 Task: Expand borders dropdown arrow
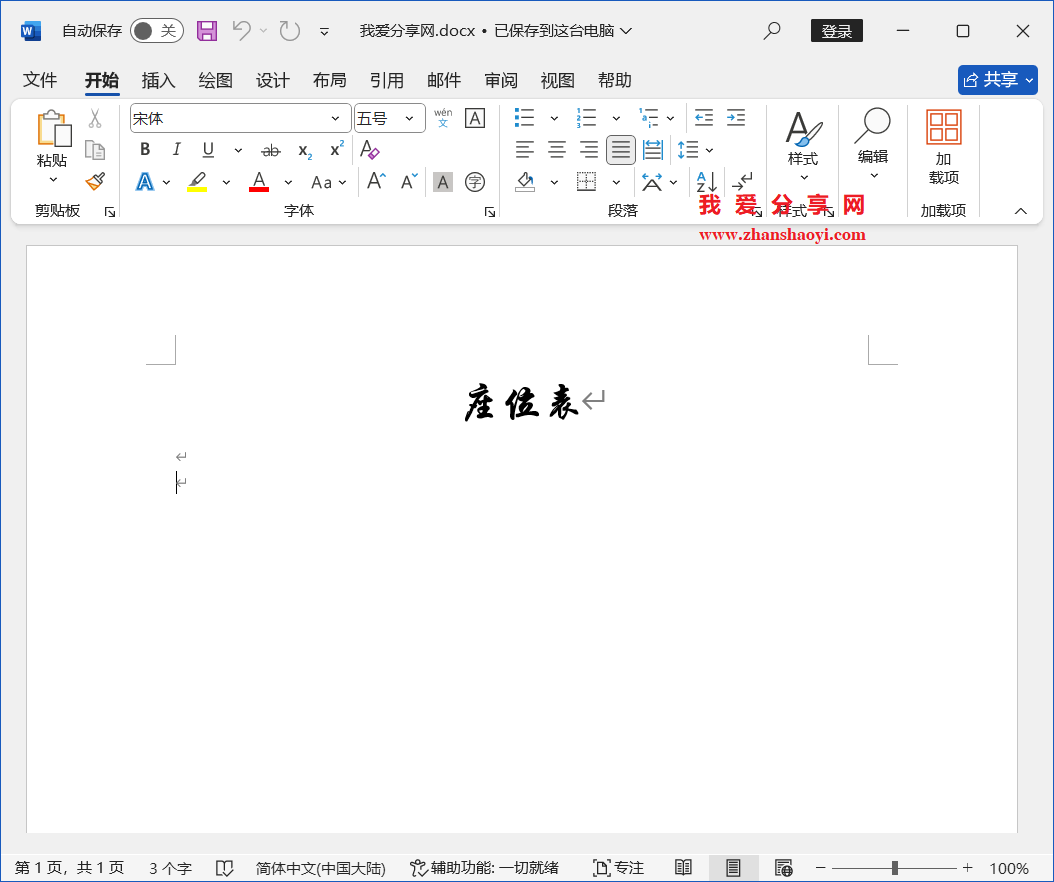pos(616,182)
